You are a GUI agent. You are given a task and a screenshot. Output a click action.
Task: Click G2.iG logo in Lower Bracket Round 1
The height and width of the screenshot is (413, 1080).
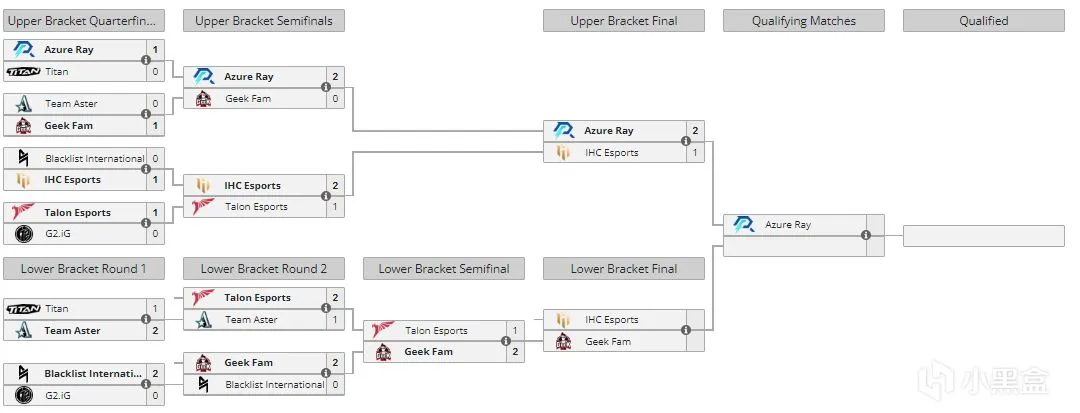pyautogui.click(x=23, y=396)
